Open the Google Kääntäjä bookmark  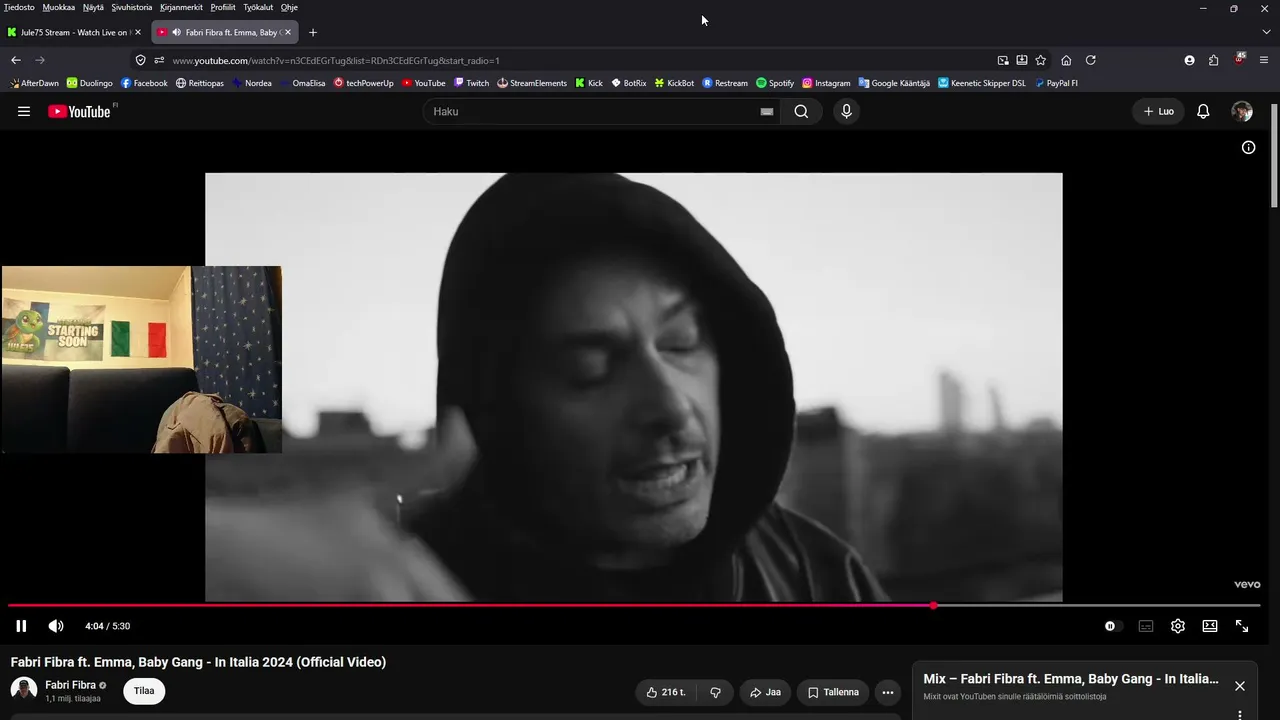pos(894,83)
